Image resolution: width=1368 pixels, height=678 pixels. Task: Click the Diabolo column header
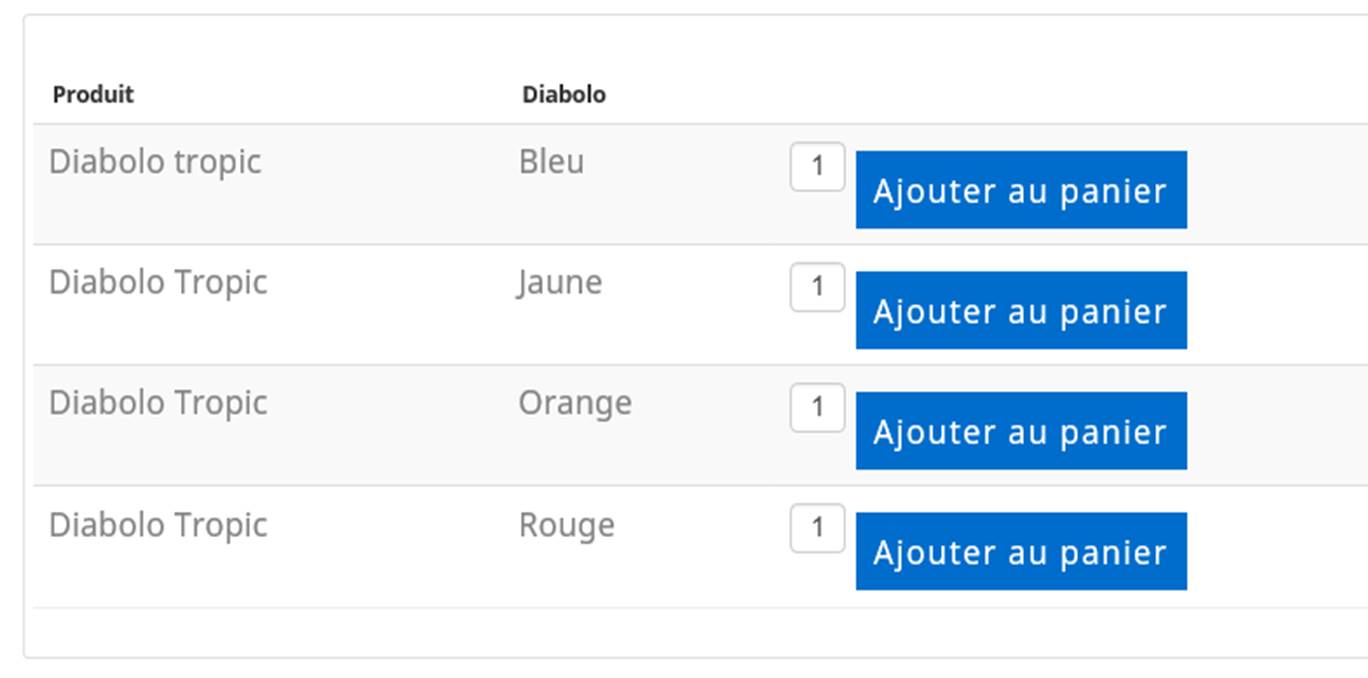pyautogui.click(x=564, y=95)
